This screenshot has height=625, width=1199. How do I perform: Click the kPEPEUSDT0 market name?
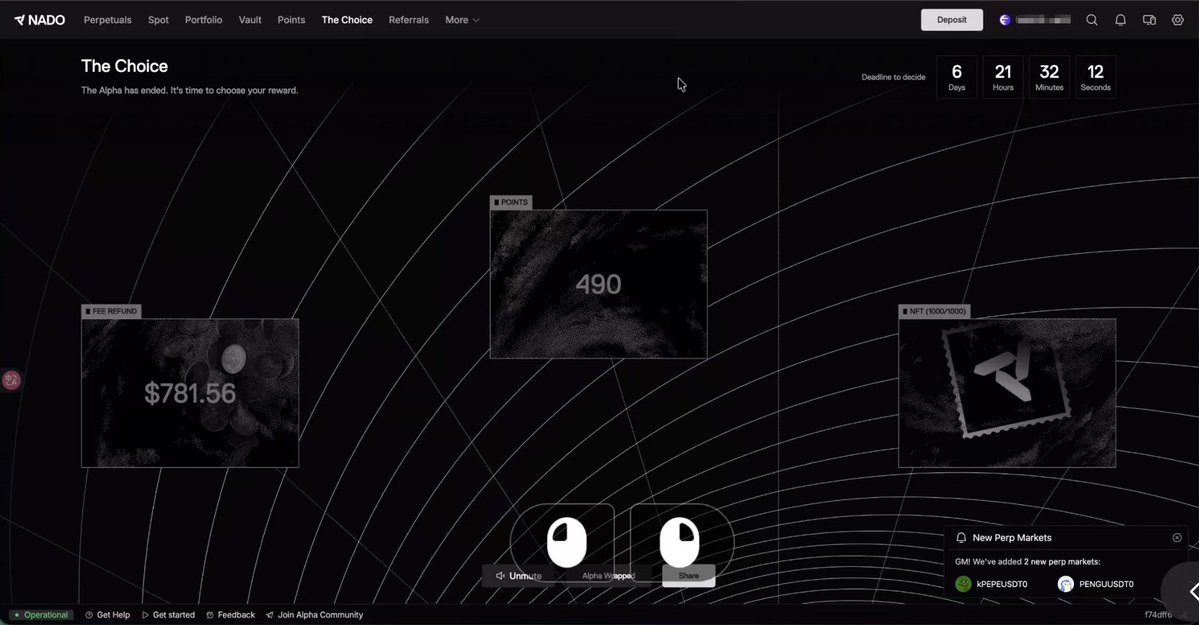coord(1002,584)
